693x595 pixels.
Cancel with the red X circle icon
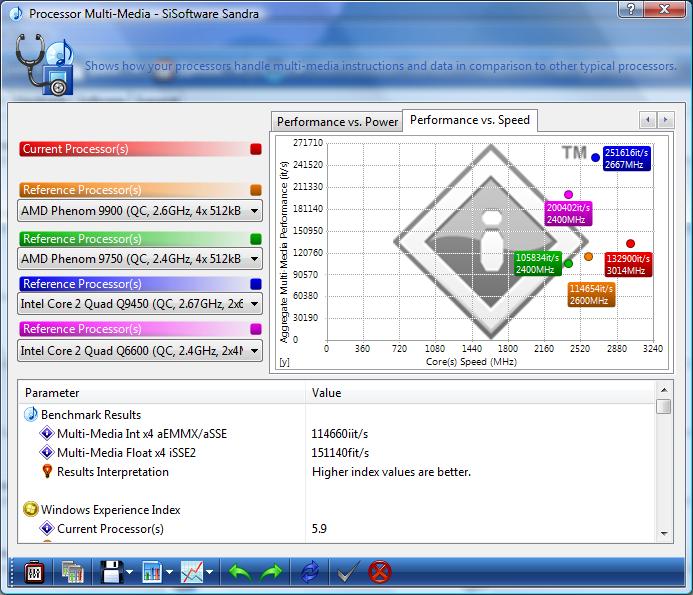pyautogui.click(x=380, y=572)
